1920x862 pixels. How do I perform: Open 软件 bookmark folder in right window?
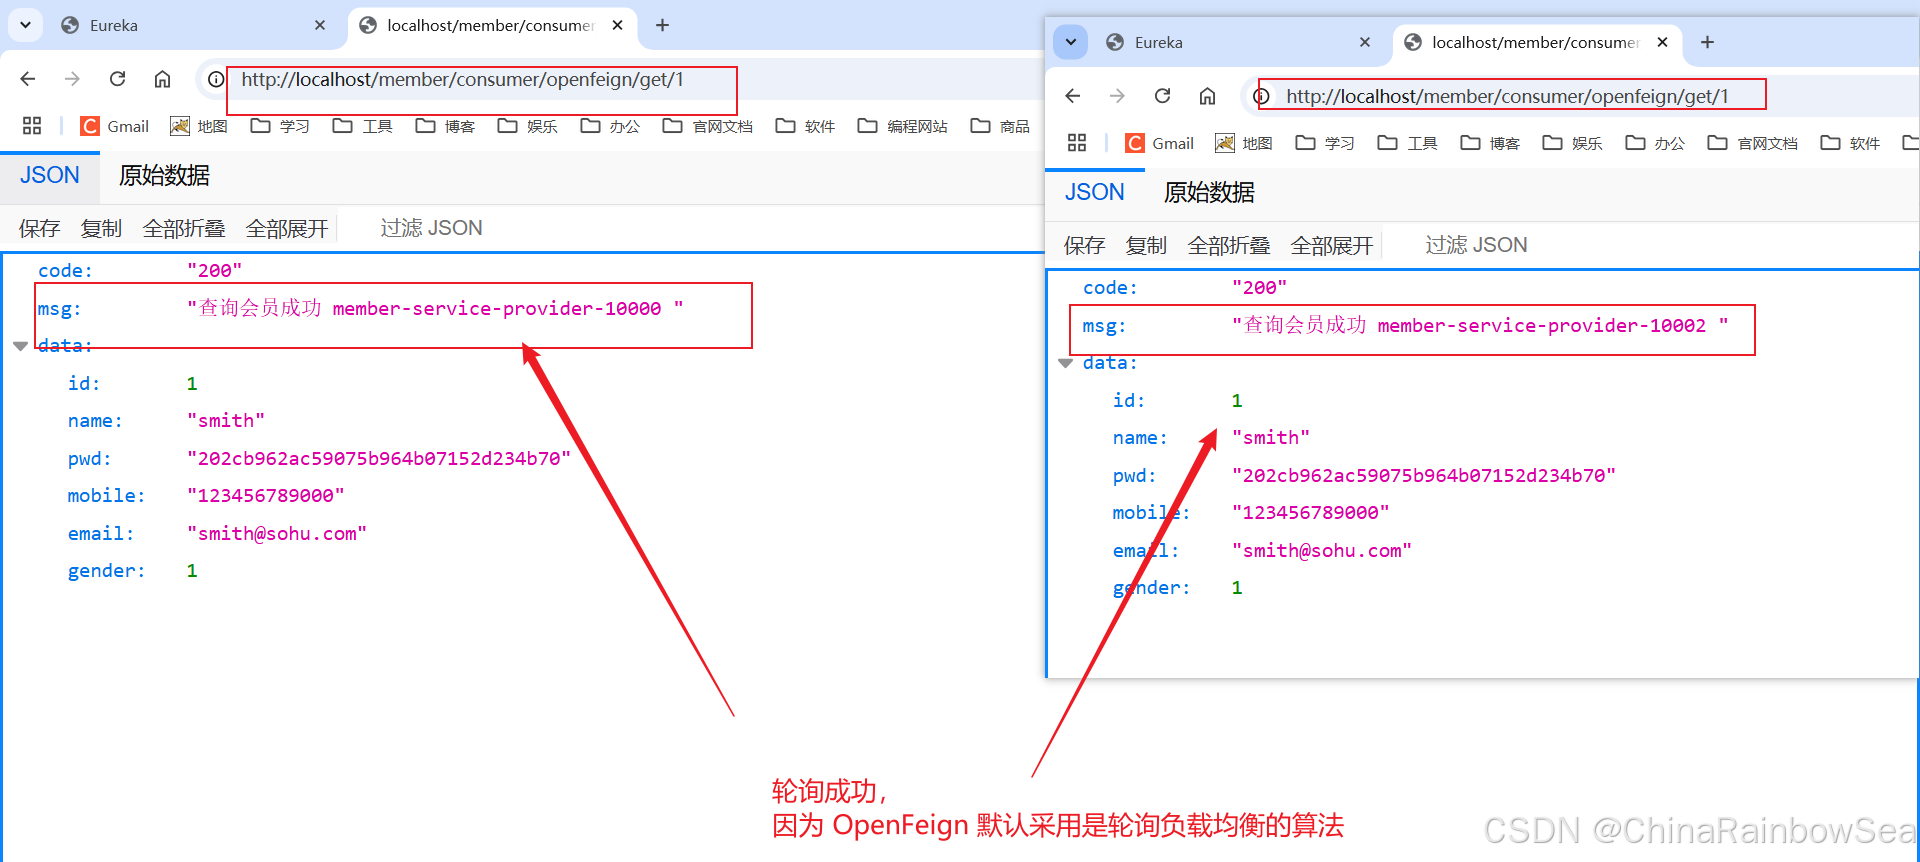[x=1850, y=143]
